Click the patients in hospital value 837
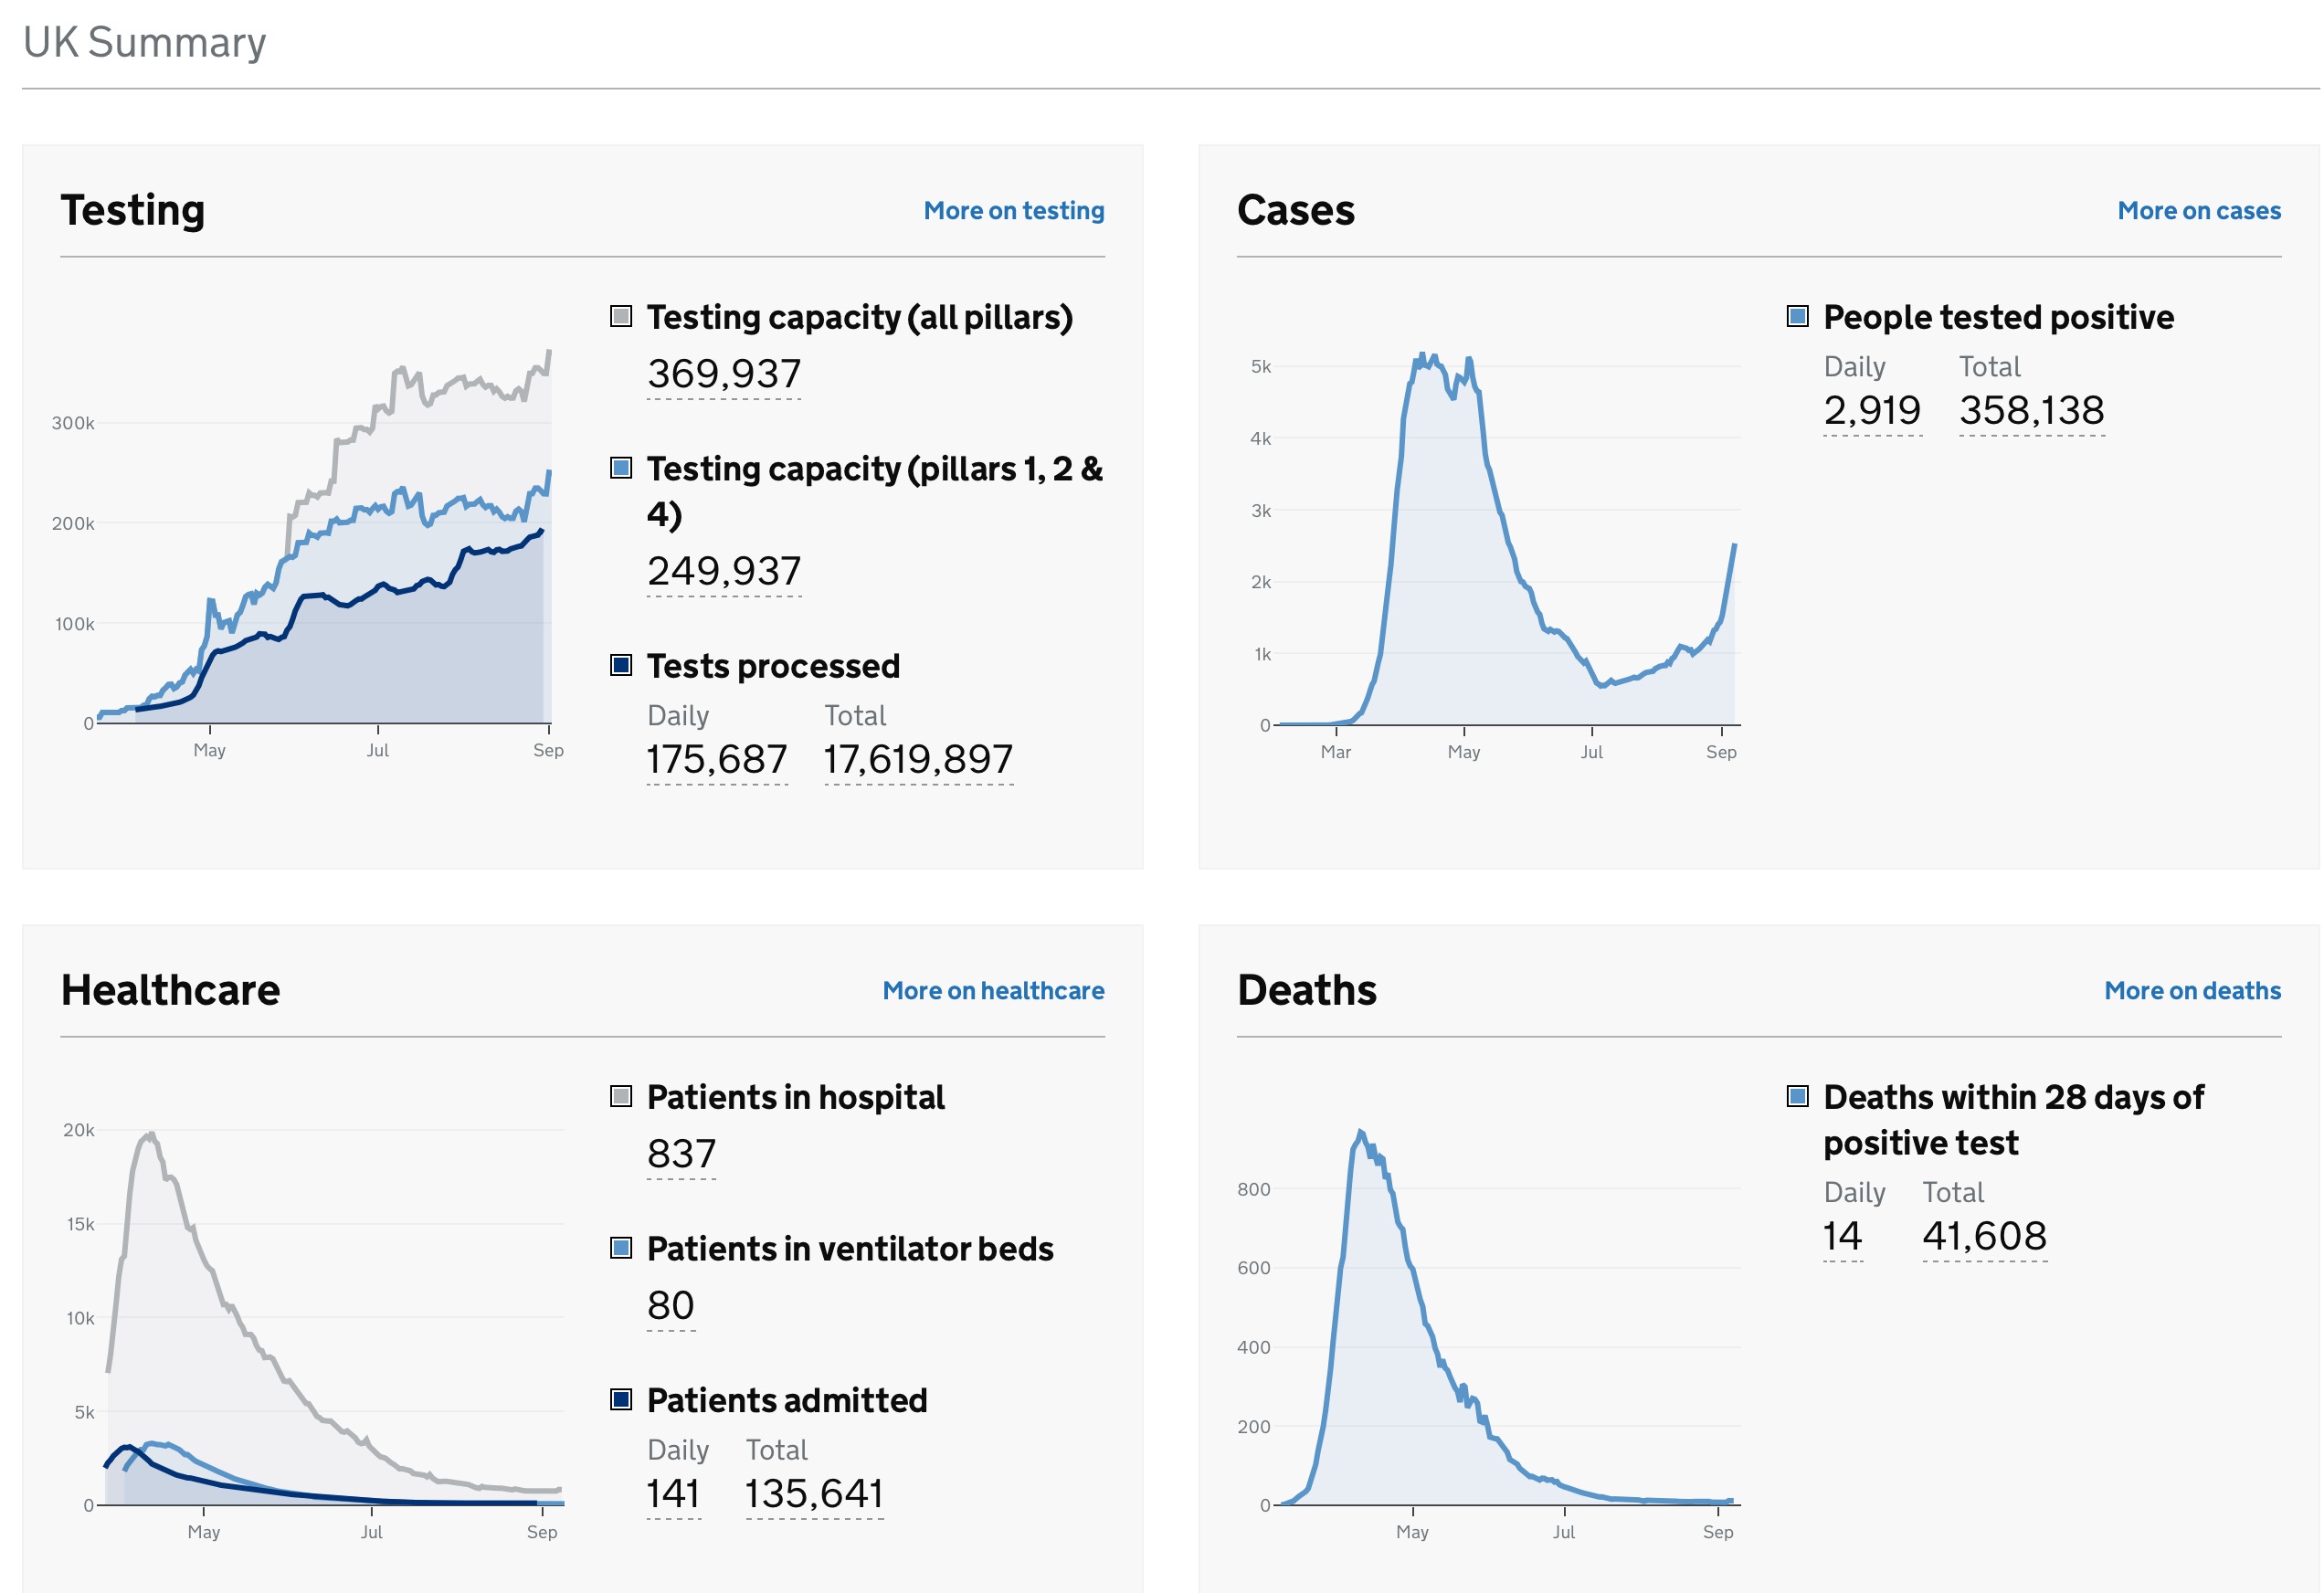This screenshot has height=1593, width=2324. tap(681, 1154)
